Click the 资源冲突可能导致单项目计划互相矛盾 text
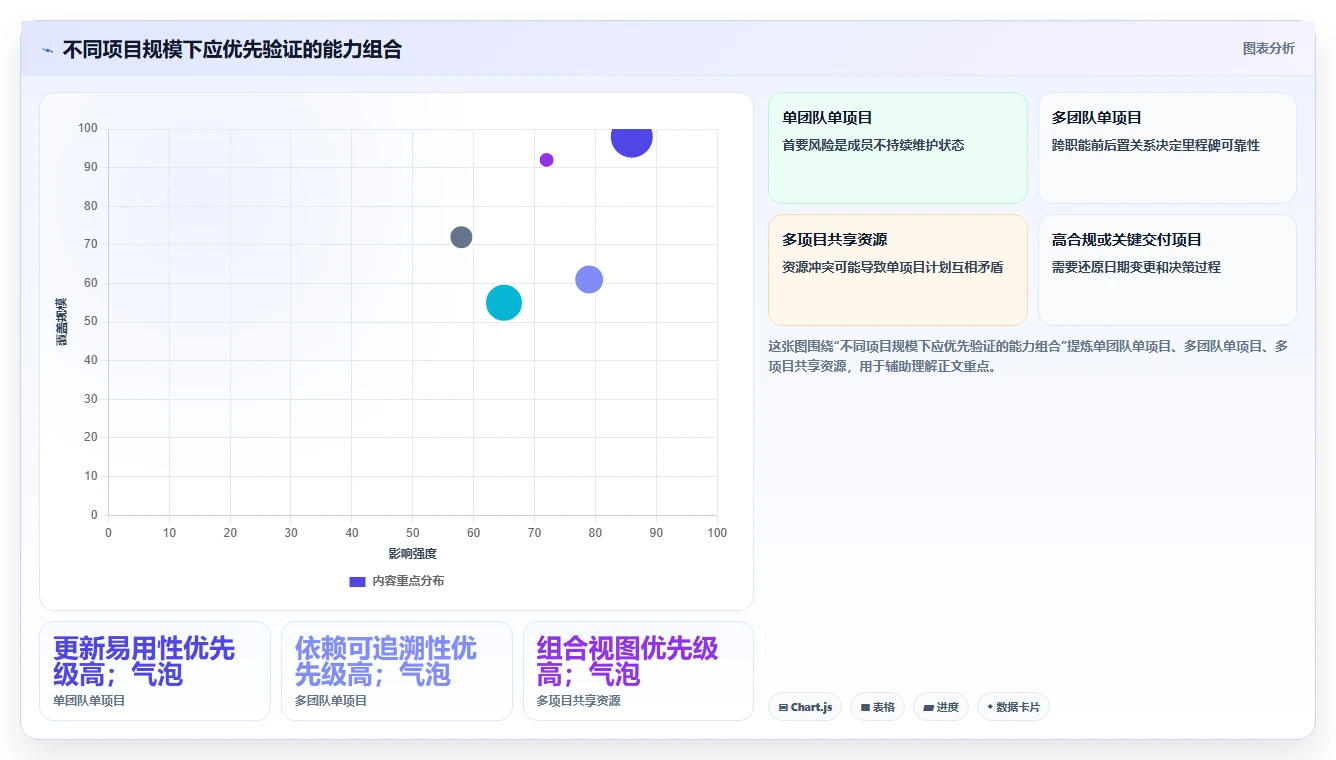The image size is (1336, 760). pyautogui.click(x=893, y=267)
